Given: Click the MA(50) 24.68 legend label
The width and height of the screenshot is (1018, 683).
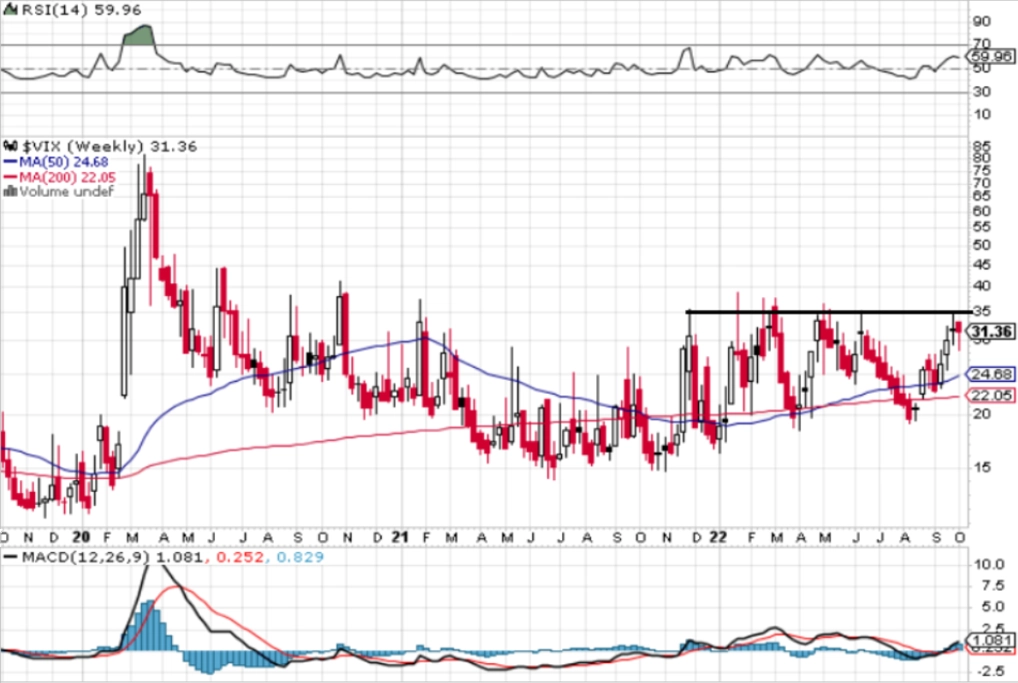Looking at the screenshot, I should click(x=64, y=162).
